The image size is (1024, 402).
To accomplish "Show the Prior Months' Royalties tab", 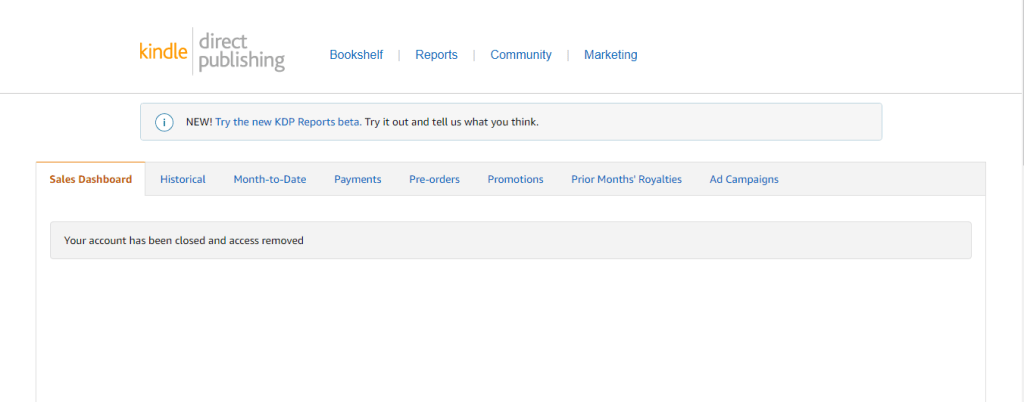I will (626, 179).
